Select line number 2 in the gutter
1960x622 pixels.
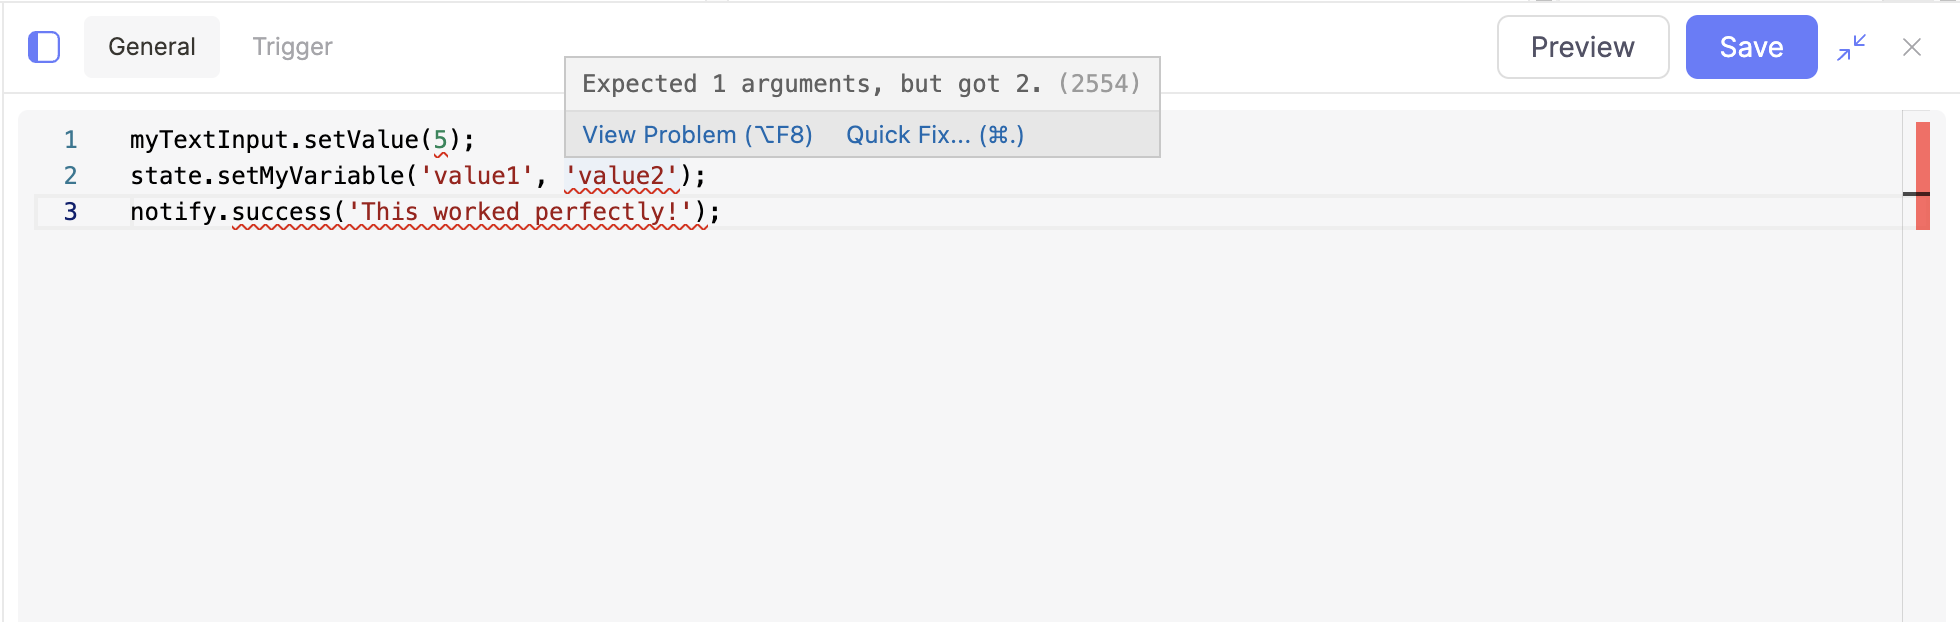pos(70,176)
